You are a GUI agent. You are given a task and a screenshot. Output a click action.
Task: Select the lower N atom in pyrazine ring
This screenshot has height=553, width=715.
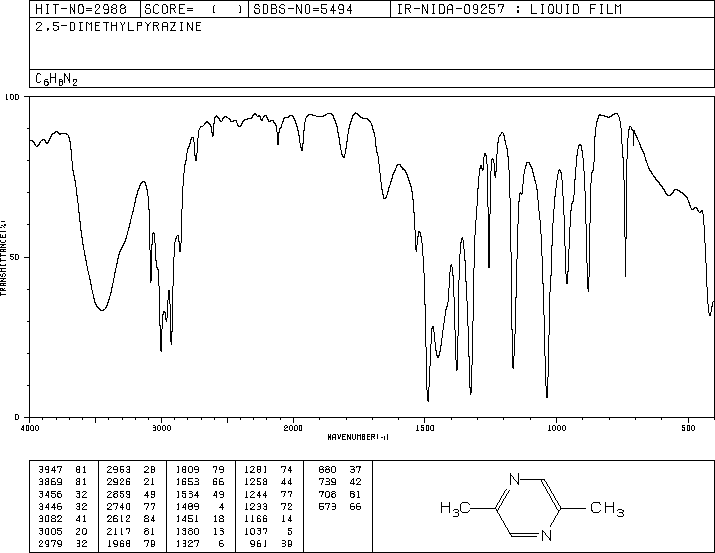pyautogui.click(x=546, y=535)
